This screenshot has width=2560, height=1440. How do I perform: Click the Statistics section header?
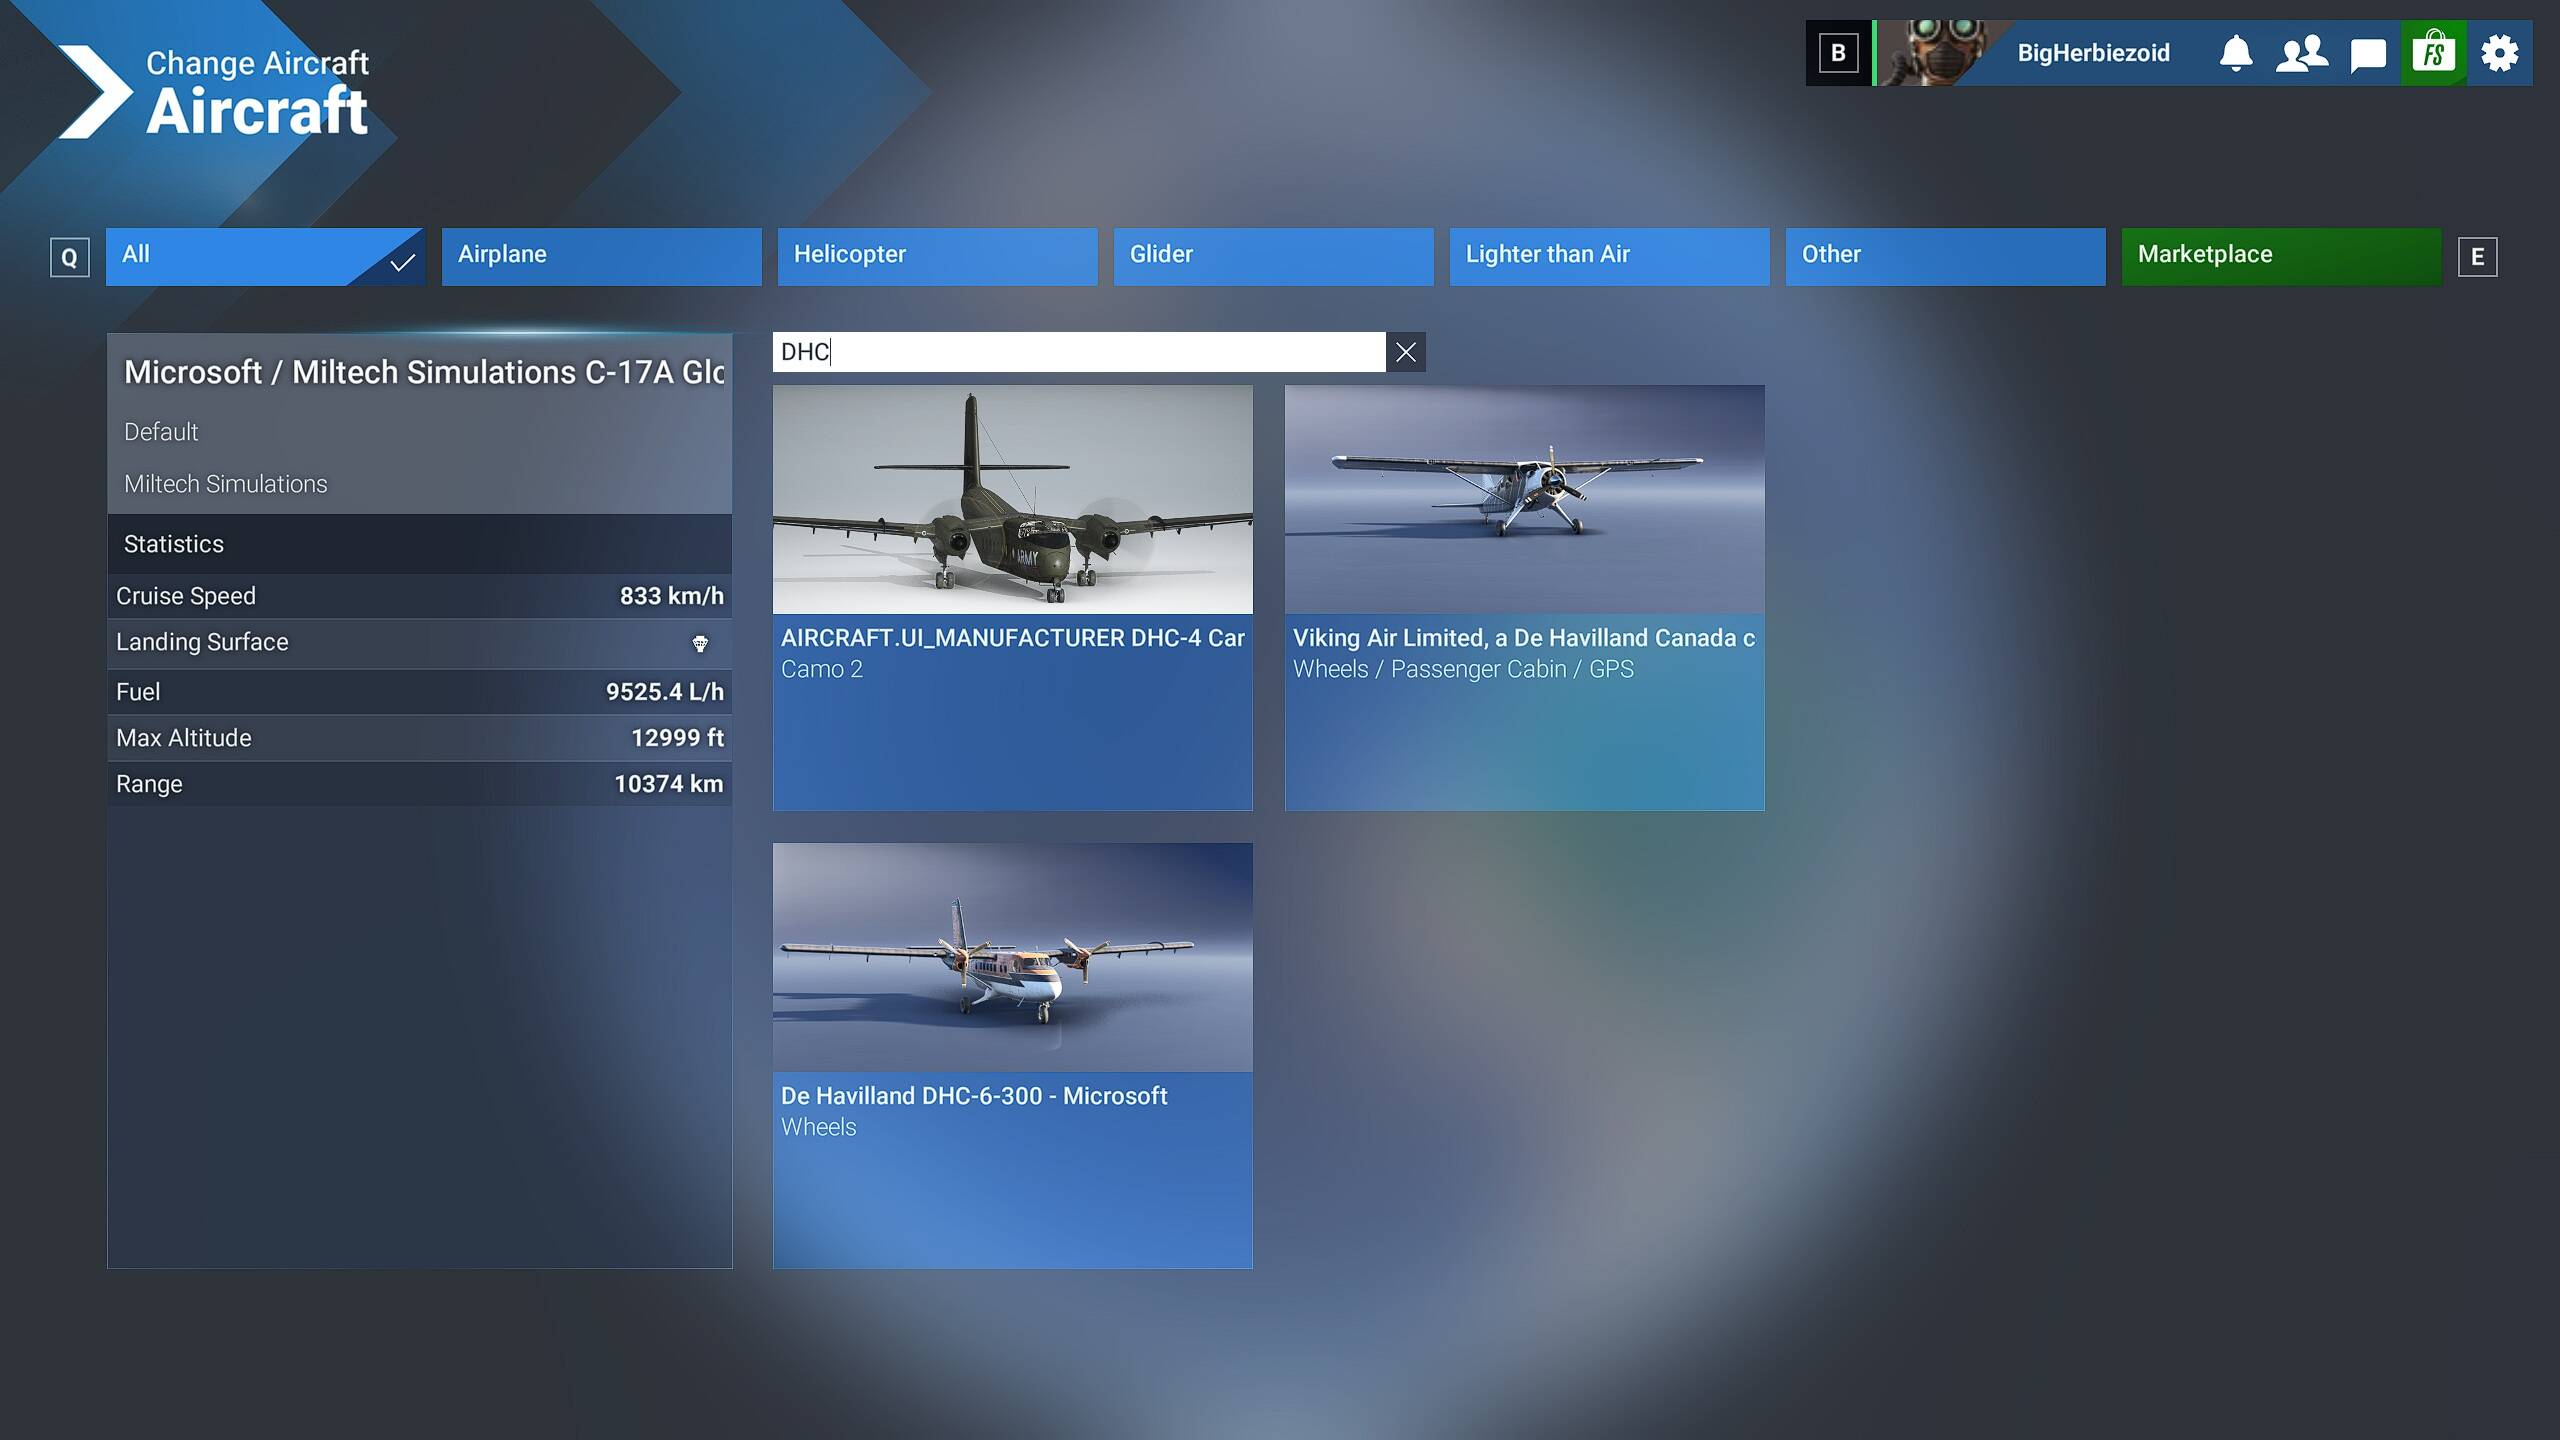(x=419, y=544)
